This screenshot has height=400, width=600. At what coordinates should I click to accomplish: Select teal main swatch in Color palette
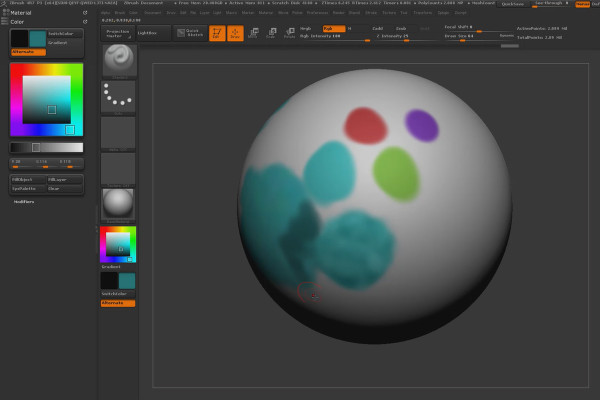click(38, 39)
